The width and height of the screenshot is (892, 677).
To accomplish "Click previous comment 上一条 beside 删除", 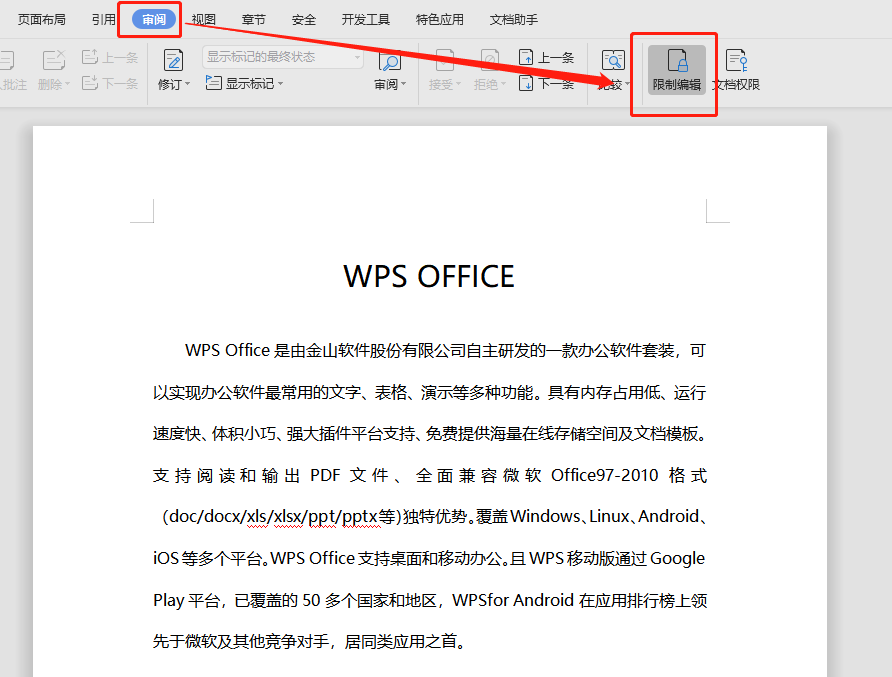I will 110,57.
